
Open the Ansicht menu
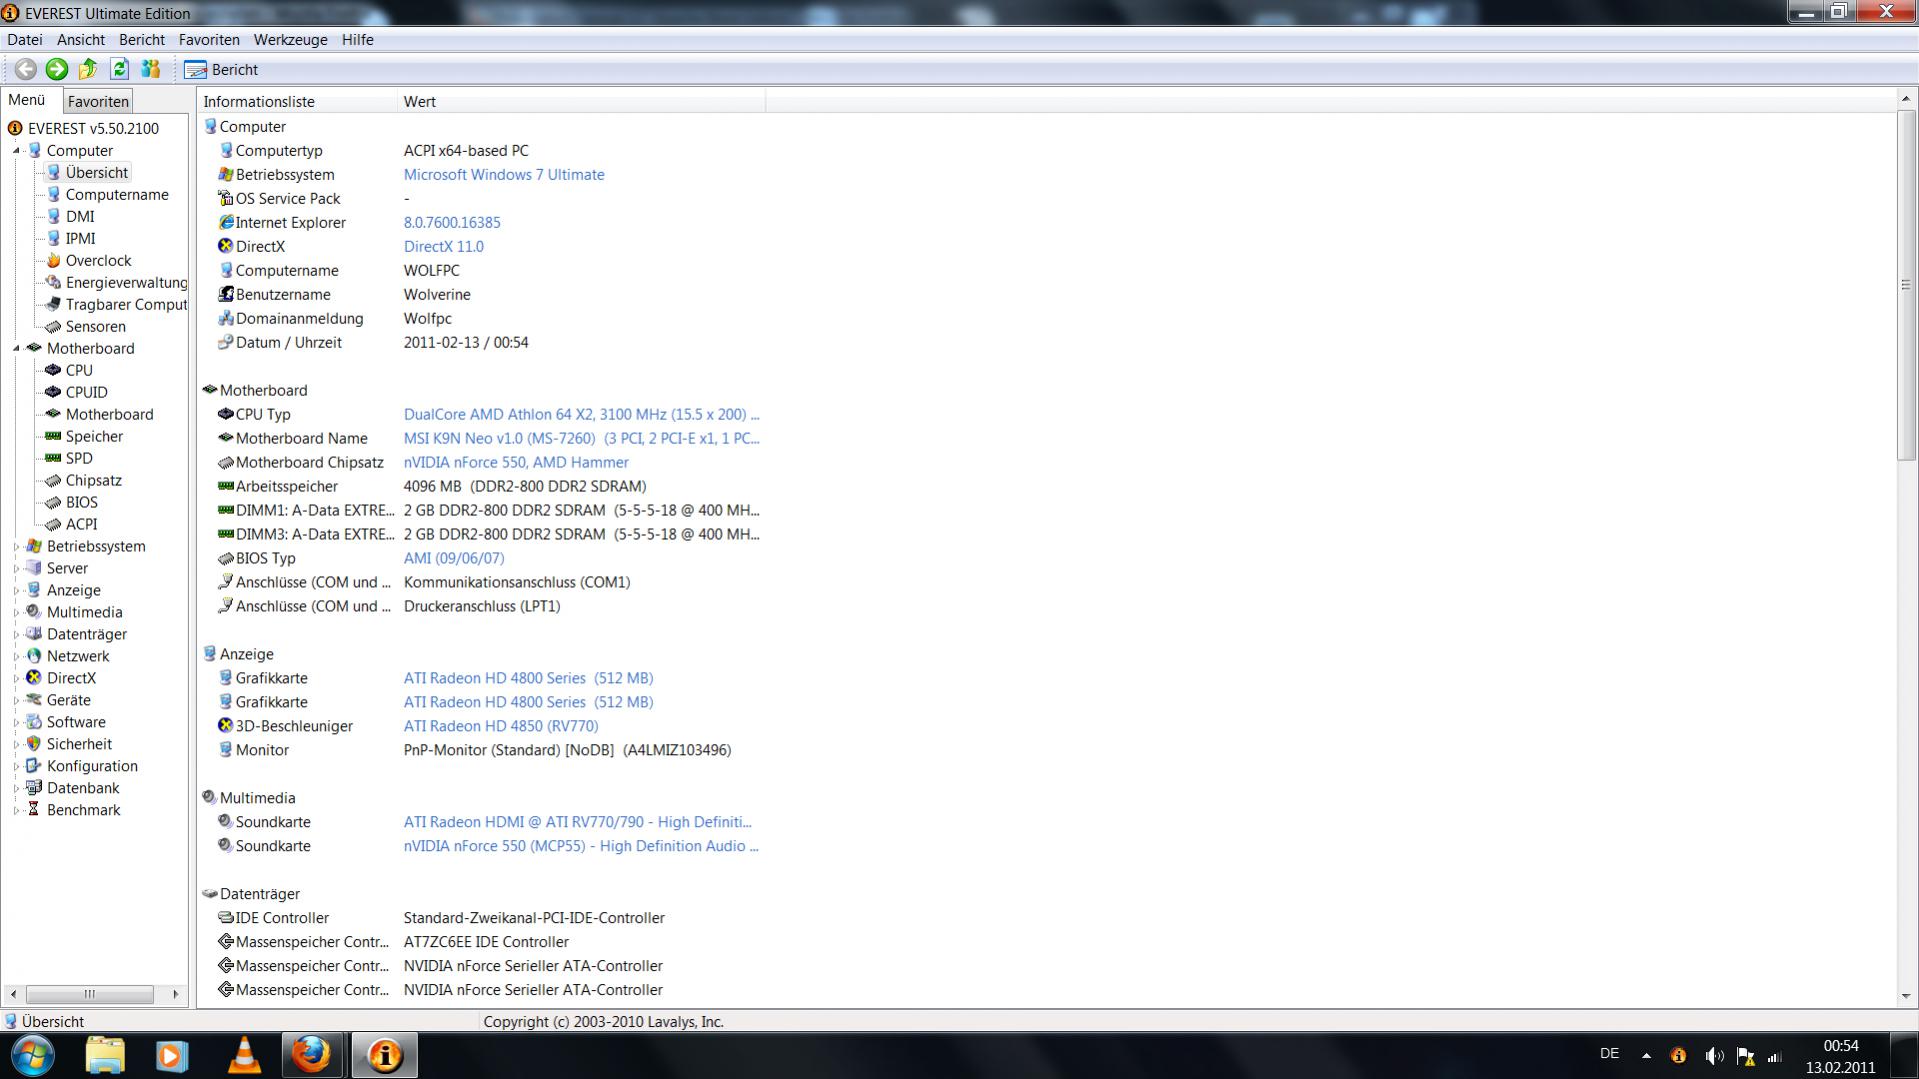point(81,40)
